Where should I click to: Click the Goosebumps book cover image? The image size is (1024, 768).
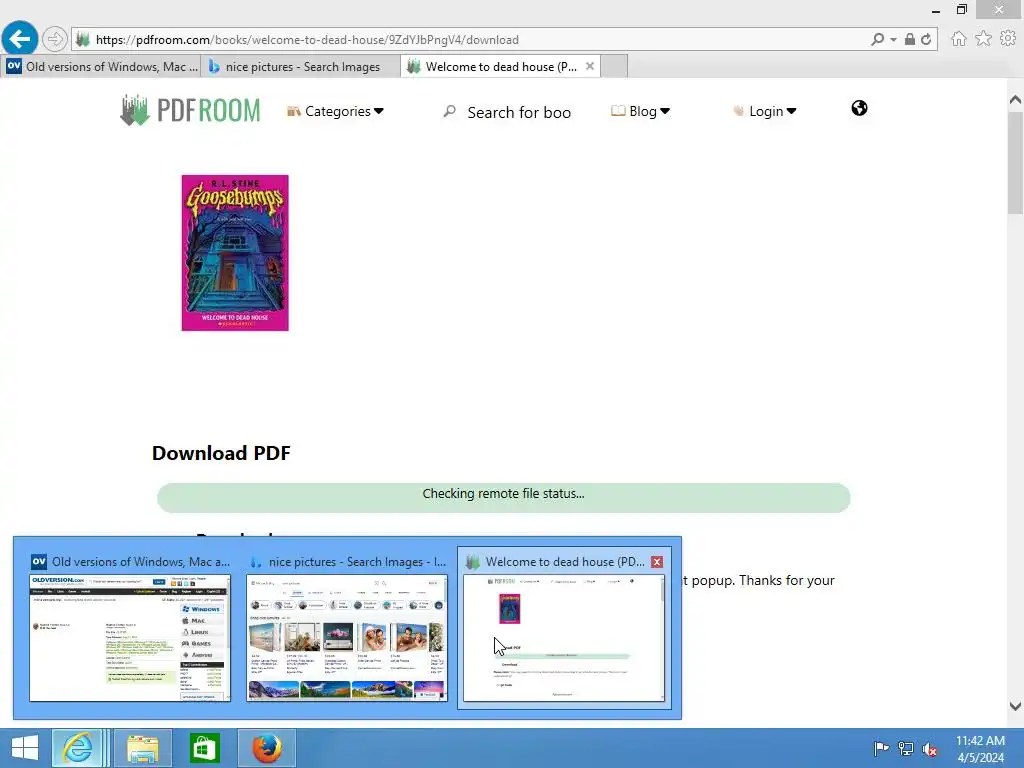(235, 253)
